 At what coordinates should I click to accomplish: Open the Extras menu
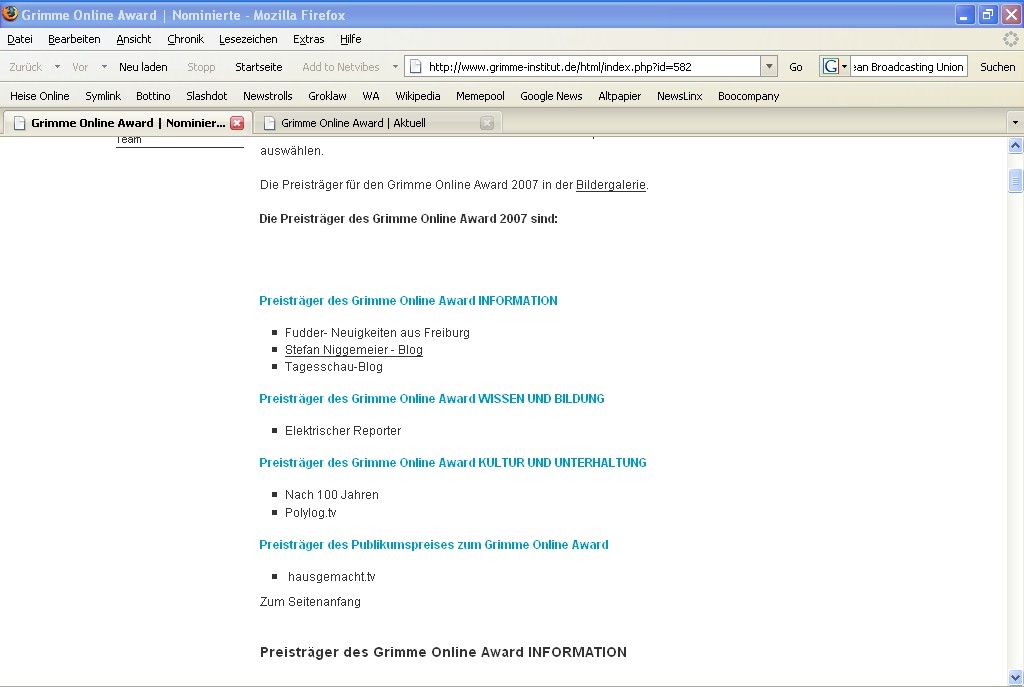(309, 39)
